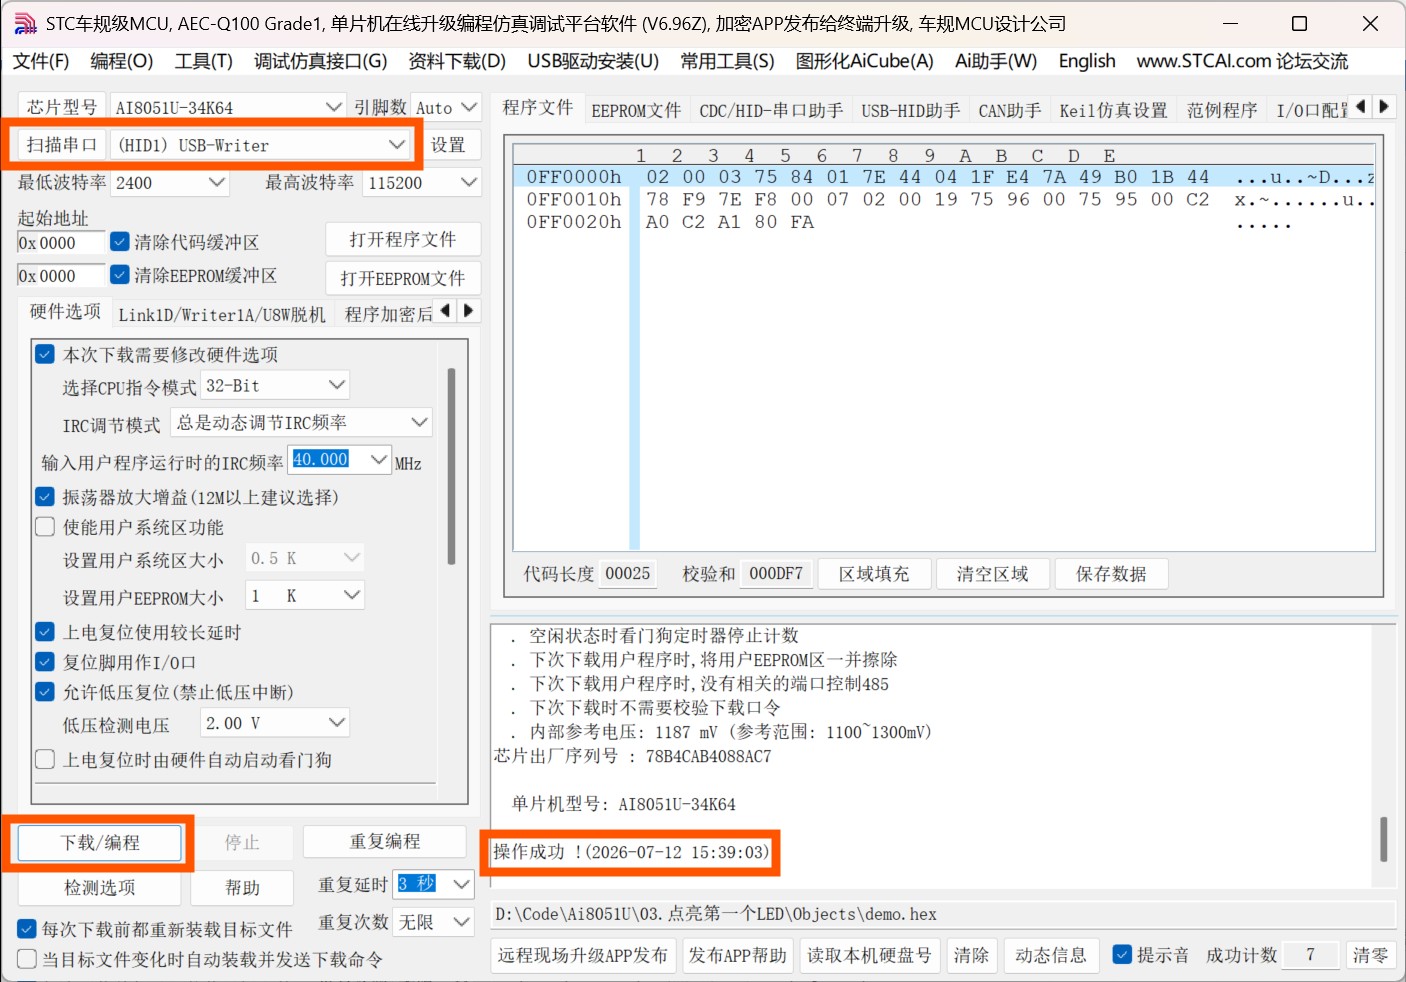
Task: Click 设置 button beside port selector
Action: (448, 145)
